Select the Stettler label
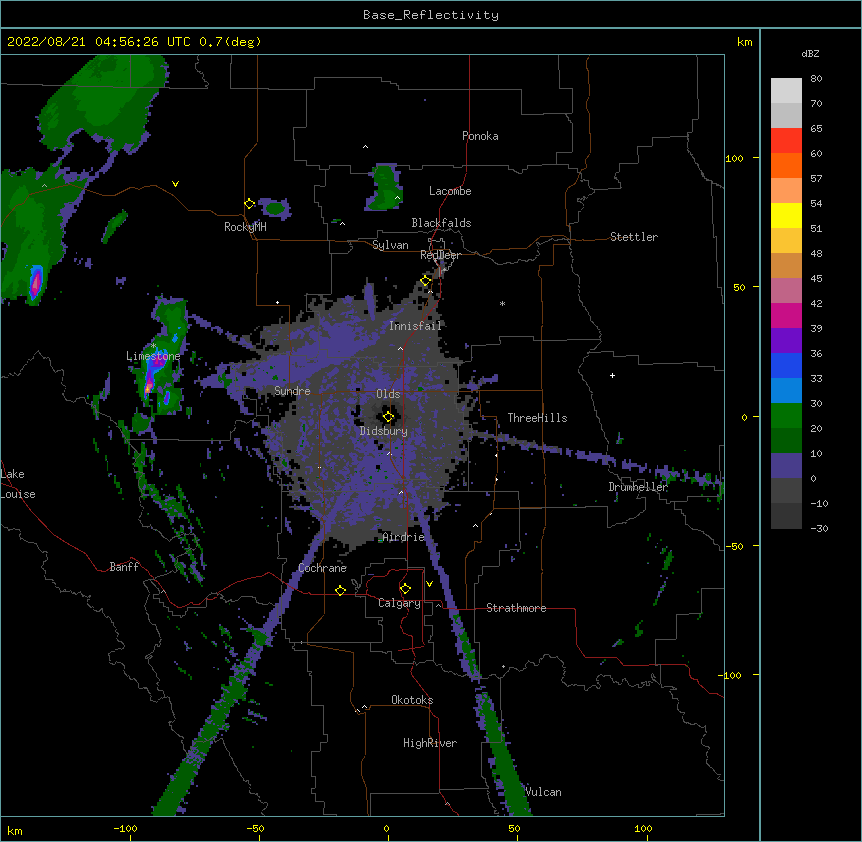The image size is (862, 842). tap(634, 237)
